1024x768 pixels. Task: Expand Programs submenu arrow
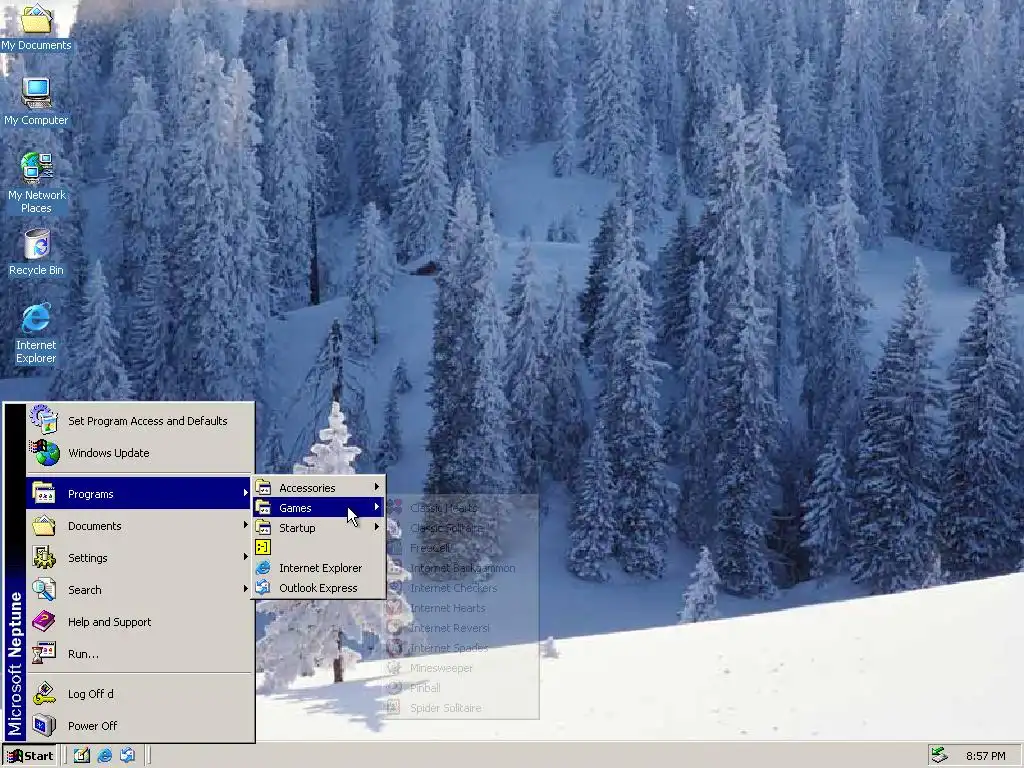[x=246, y=494]
